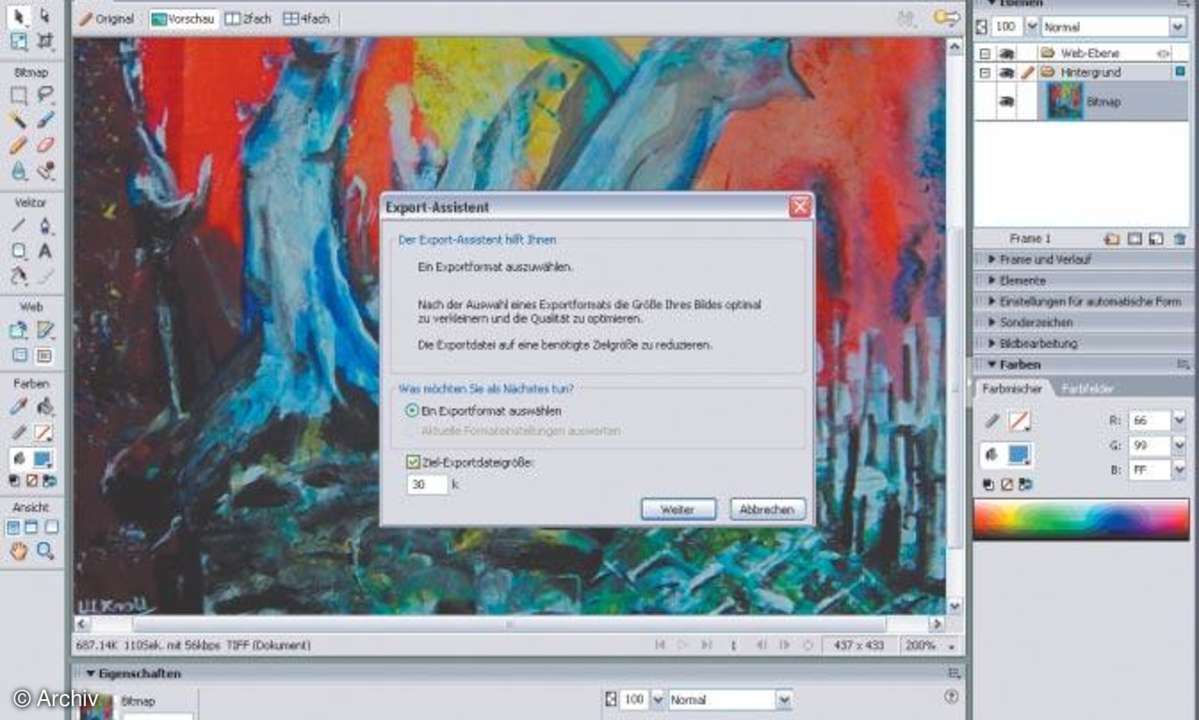Image resolution: width=1199 pixels, height=720 pixels.
Task: Open the layer blend mode Normal dropdown
Action: click(x=1178, y=27)
